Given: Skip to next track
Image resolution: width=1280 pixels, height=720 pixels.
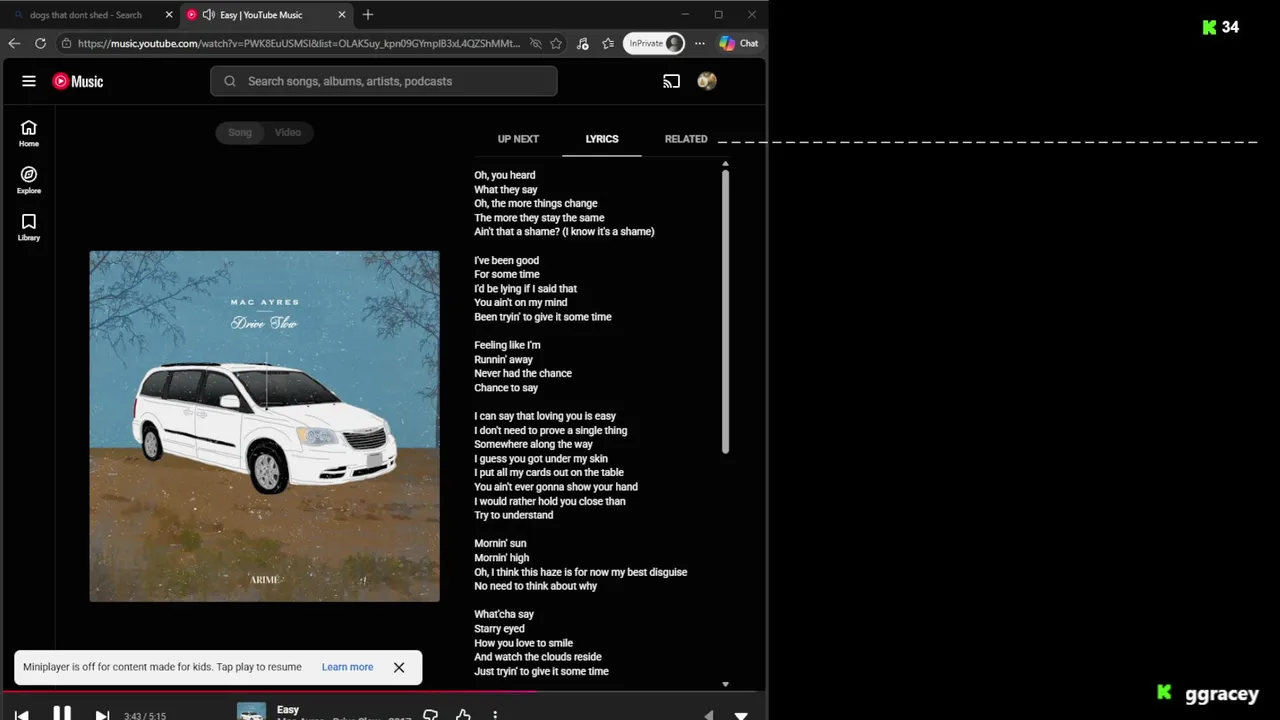Looking at the screenshot, I should click(x=102, y=715).
